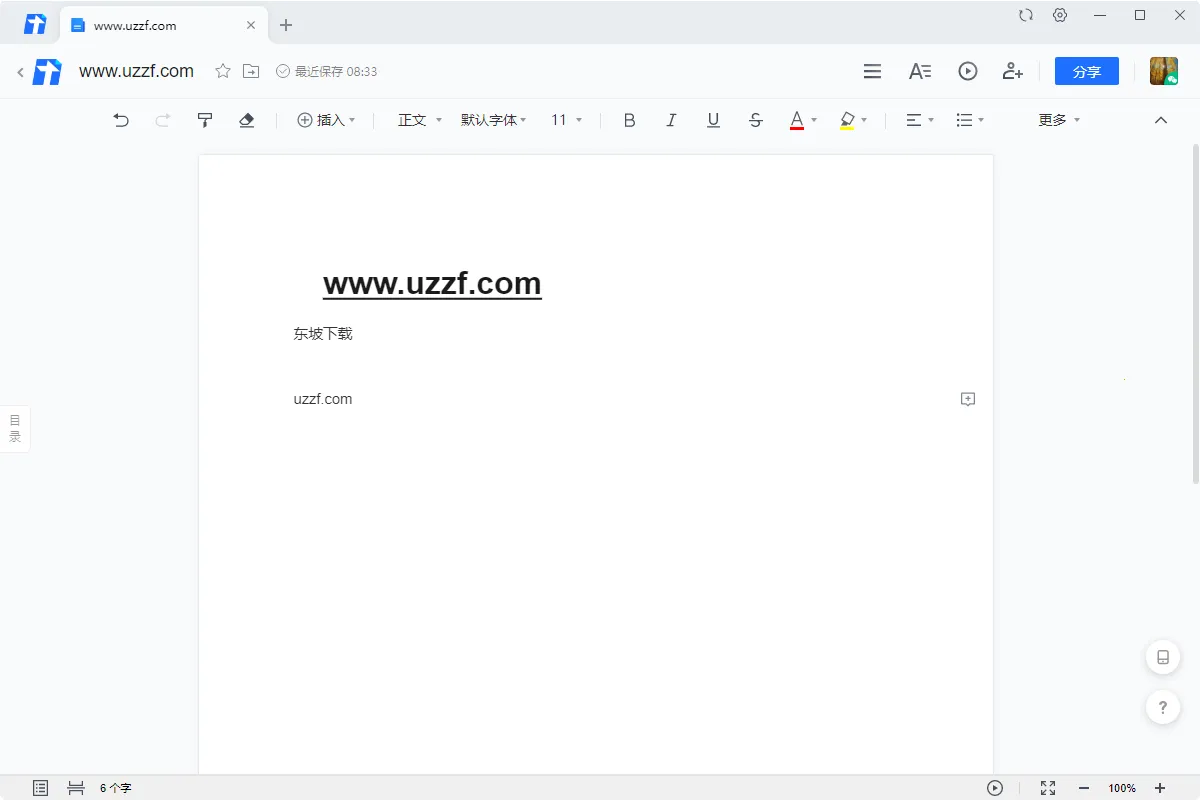This screenshot has height=800, width=1200.
Task: Click the move-to-folder icon
Action: (251, 71)
